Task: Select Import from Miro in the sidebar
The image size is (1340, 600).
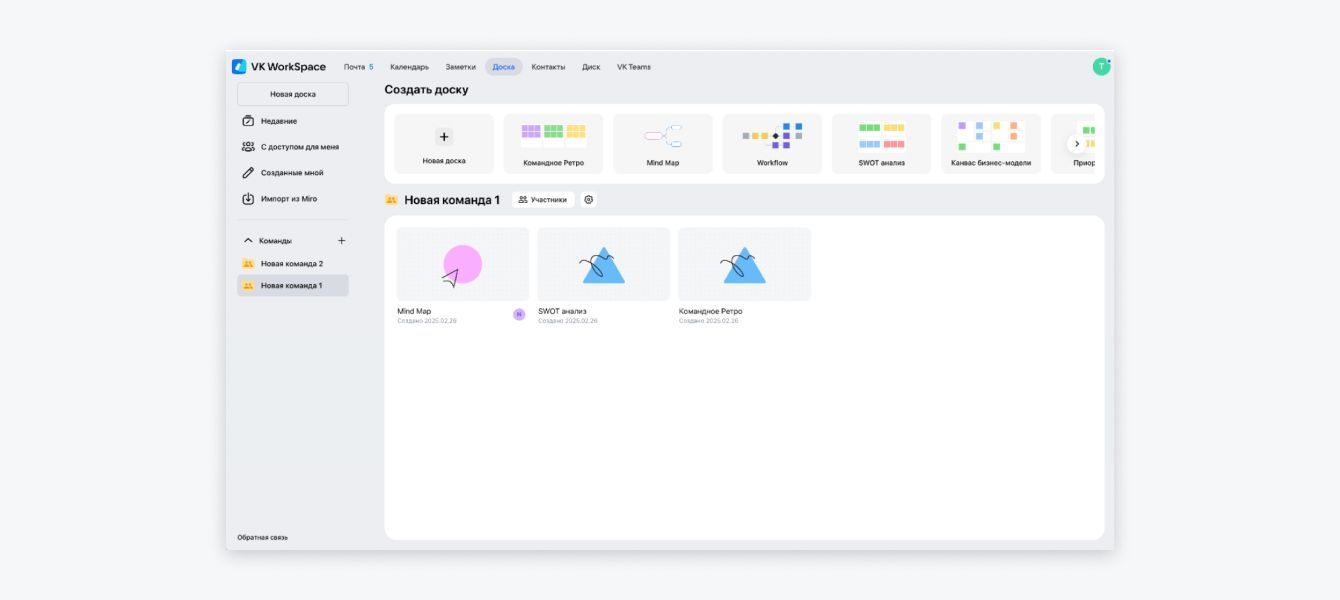Action: [x=288, y=199]
